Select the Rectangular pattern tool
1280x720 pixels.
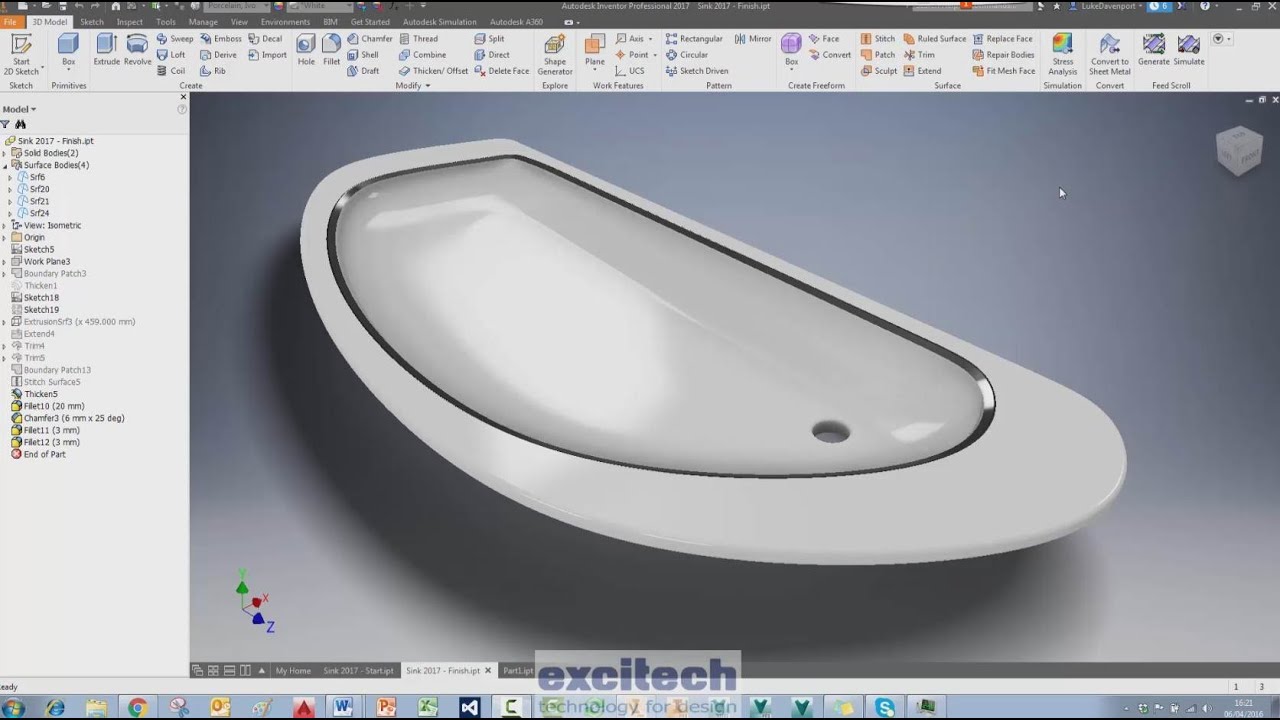point(694,39)
